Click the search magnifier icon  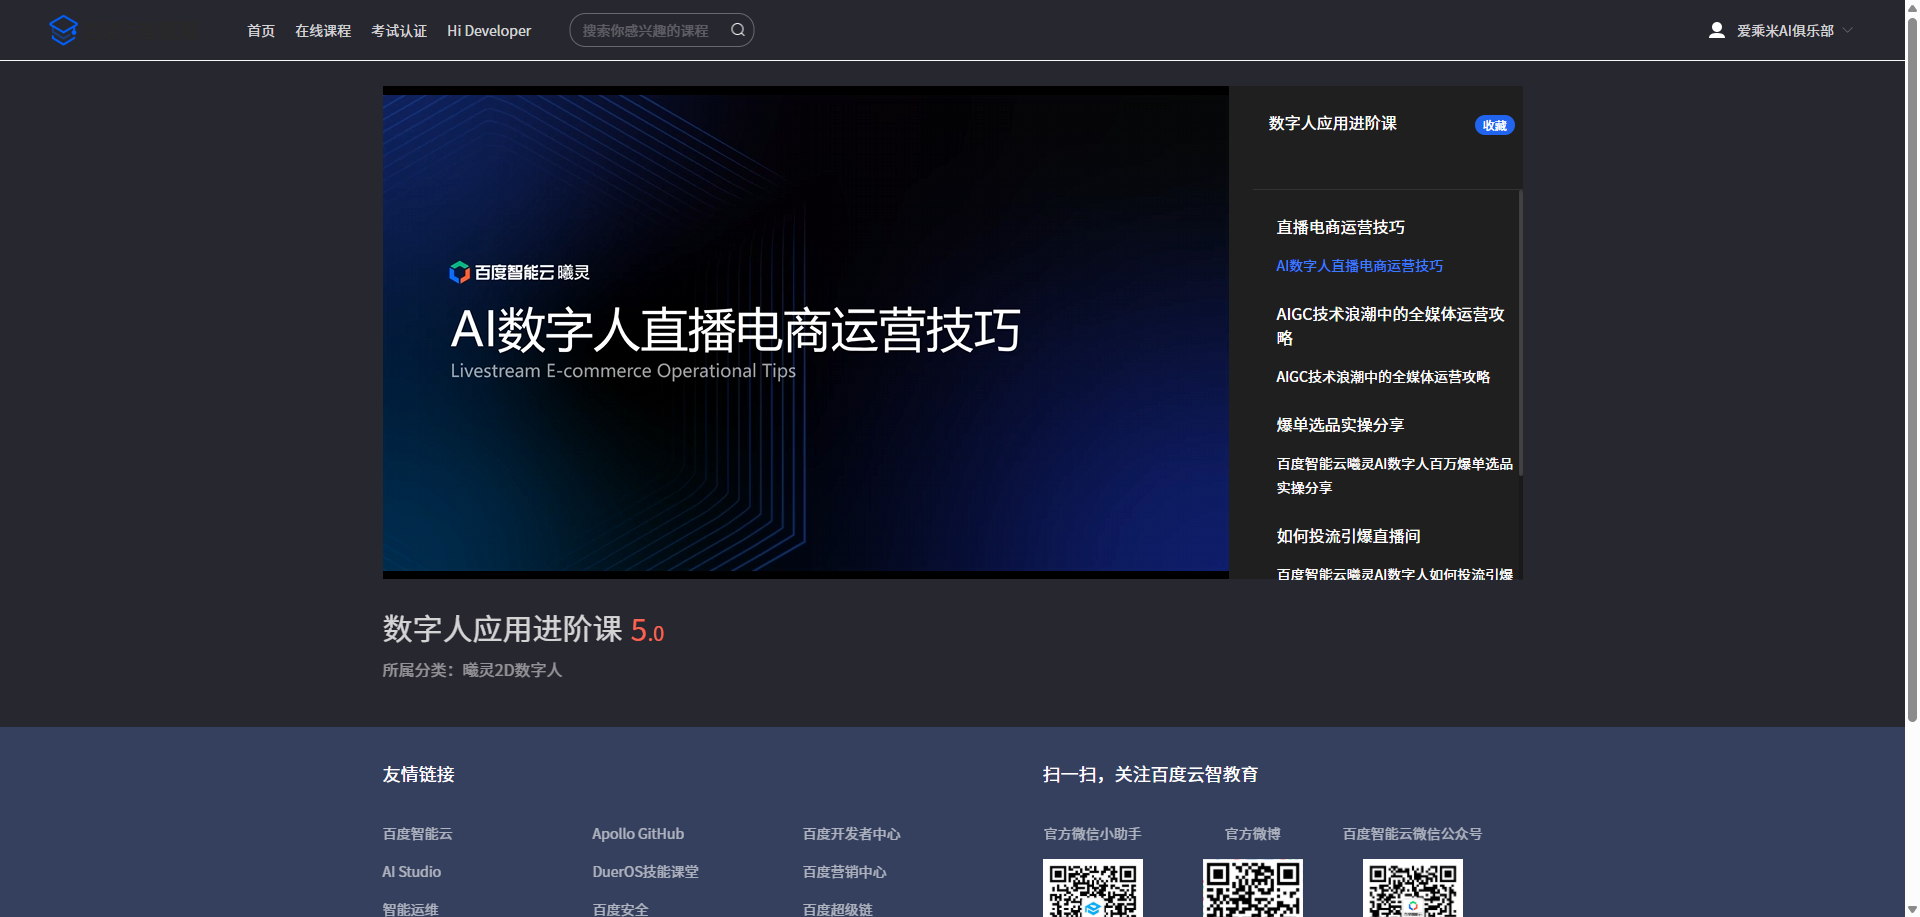point(738,30)
